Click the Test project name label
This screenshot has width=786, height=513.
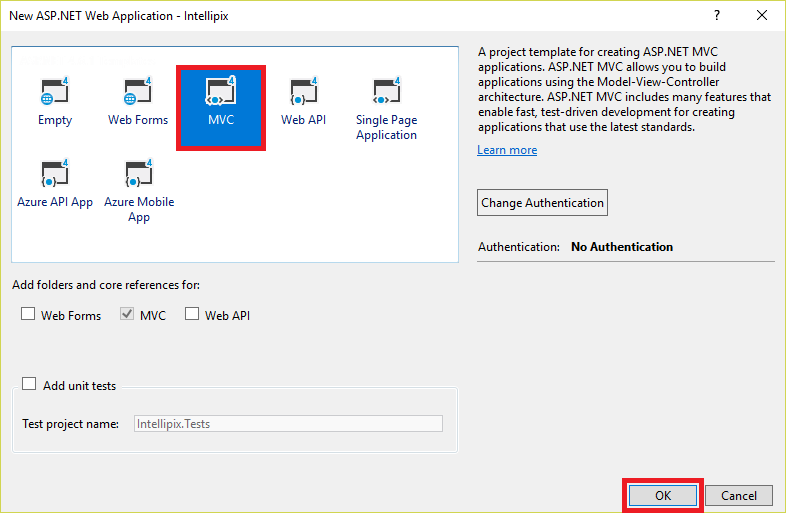pos(70,424)
